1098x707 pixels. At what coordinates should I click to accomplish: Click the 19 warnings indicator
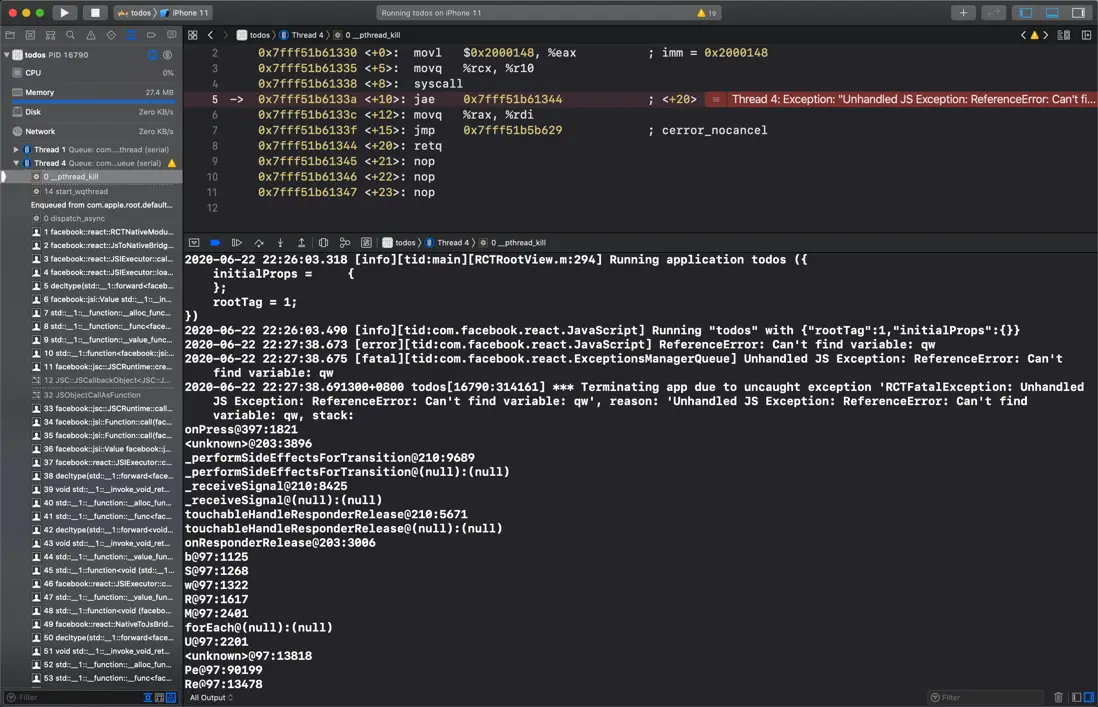pos(706,13)
